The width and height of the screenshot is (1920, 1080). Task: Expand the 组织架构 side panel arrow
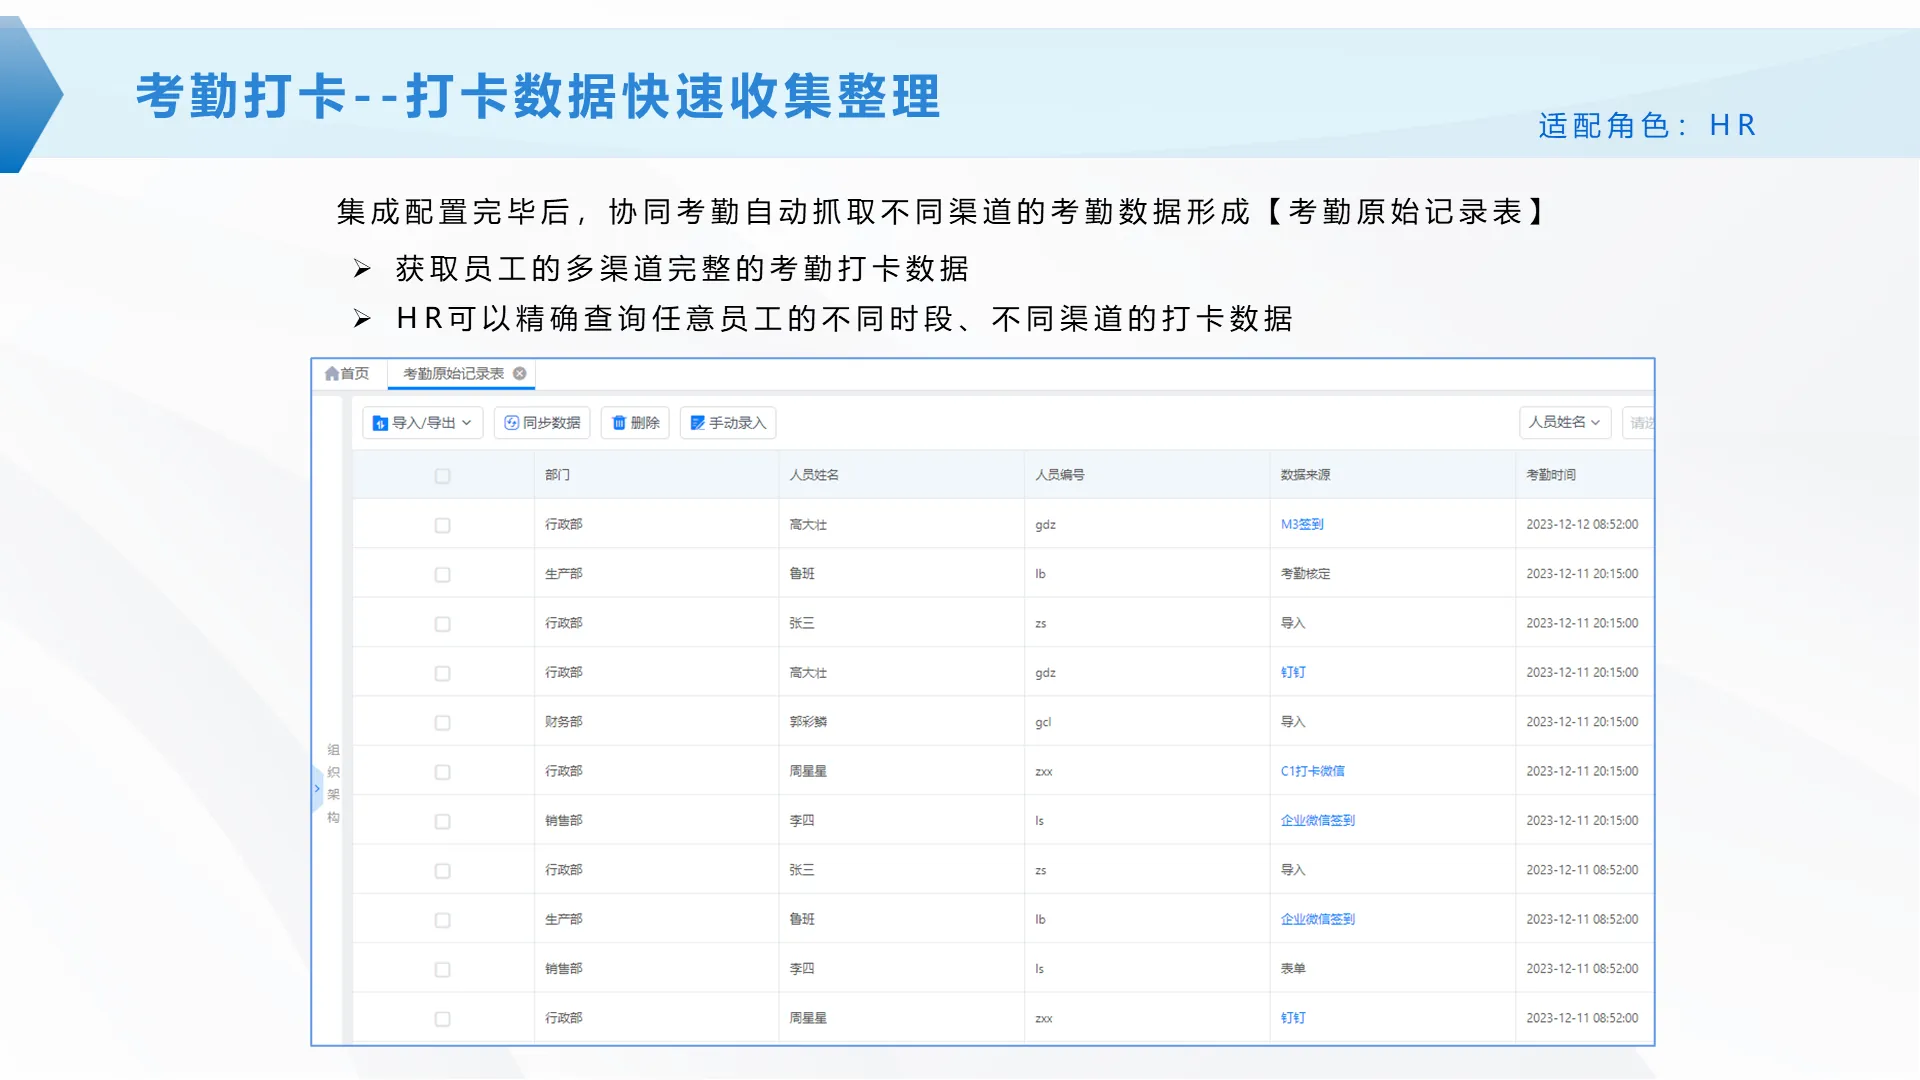click(x=317, y=788)
